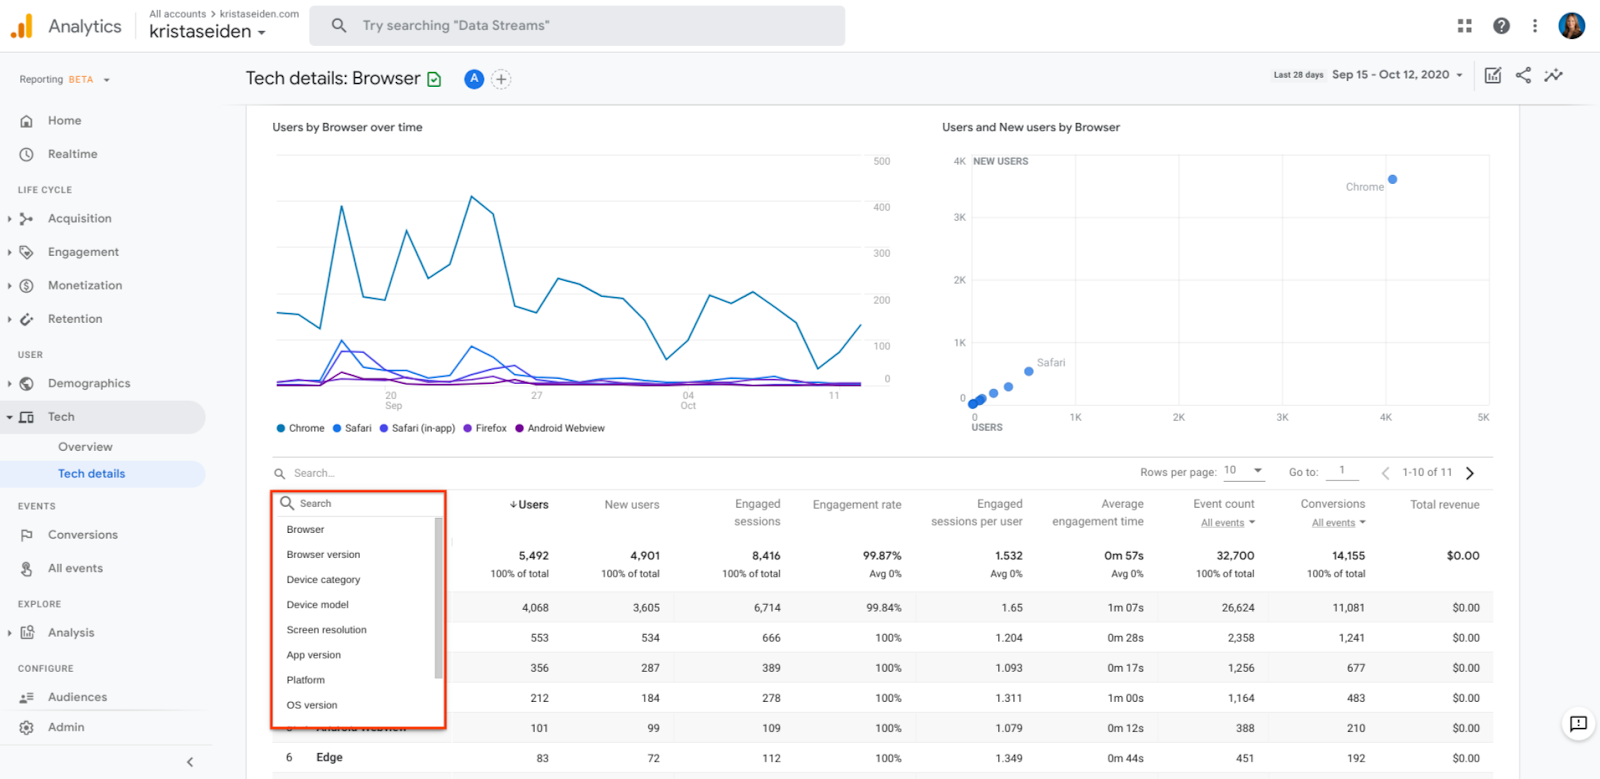This screenshot has height=779, width=1600.
Task: Open the Insights sparkline icon
Action: tap(1553, 75)
